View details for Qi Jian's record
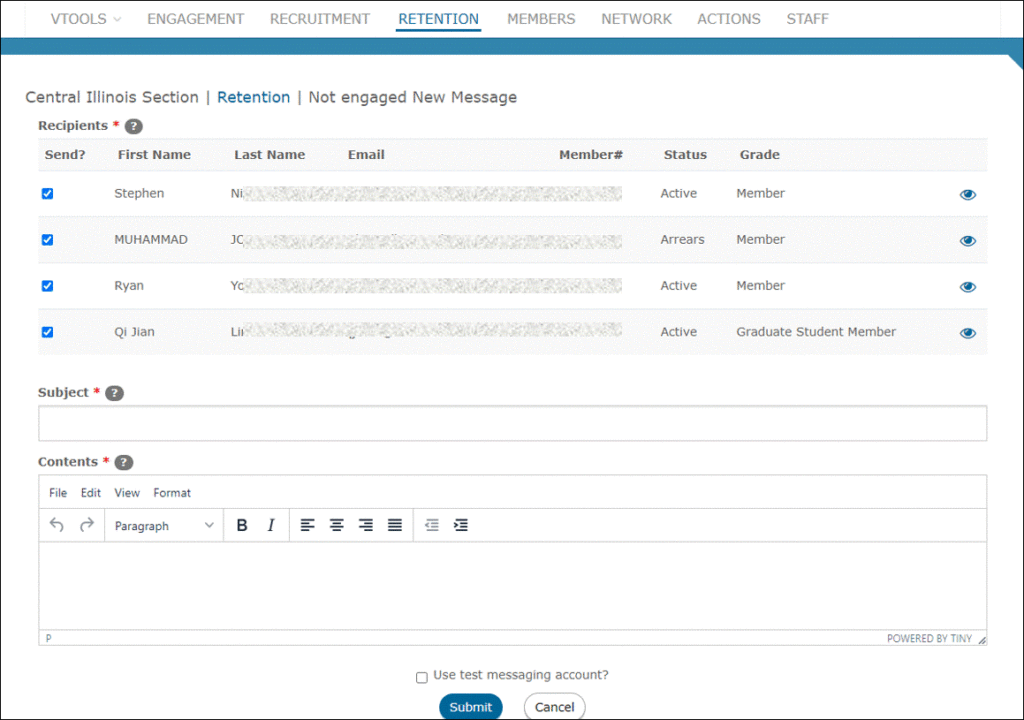 967,333
